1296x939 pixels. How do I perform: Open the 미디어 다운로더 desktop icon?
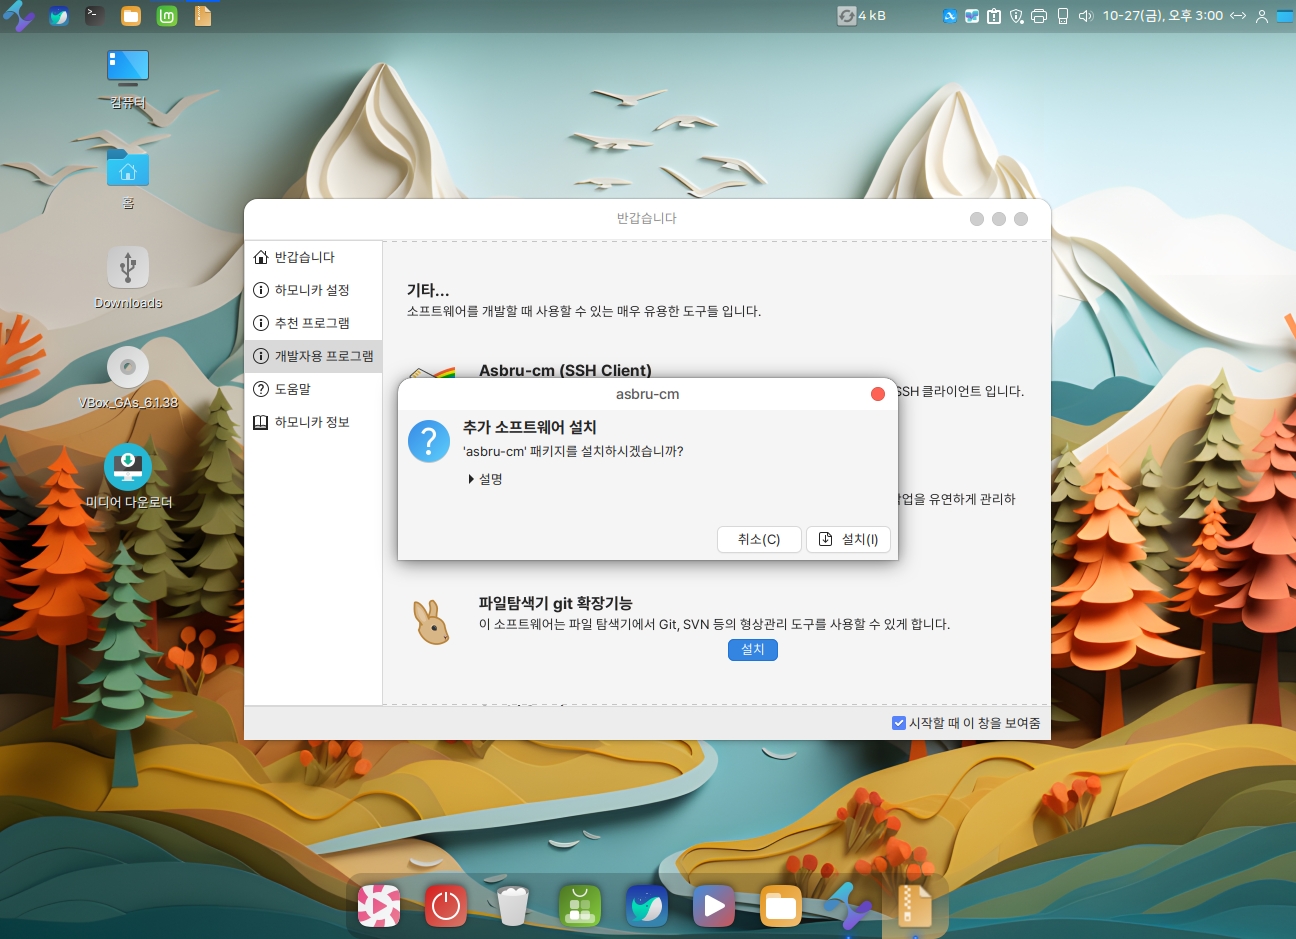128,468
